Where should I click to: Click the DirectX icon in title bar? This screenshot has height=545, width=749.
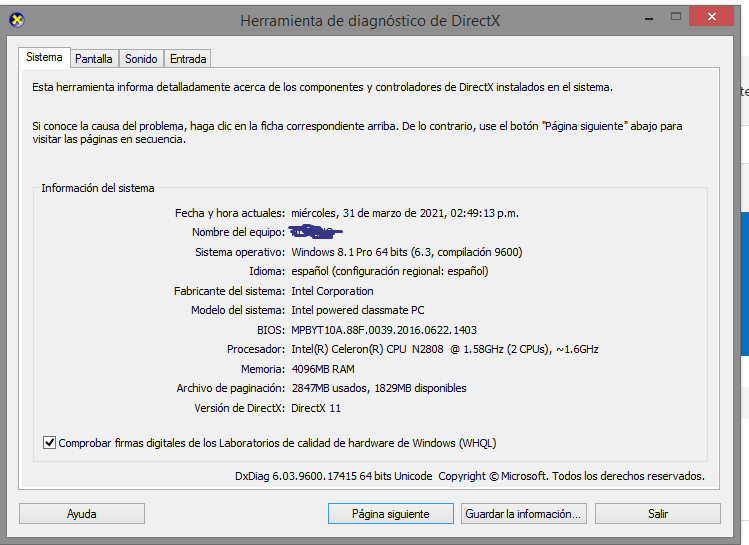coord(17,20)
